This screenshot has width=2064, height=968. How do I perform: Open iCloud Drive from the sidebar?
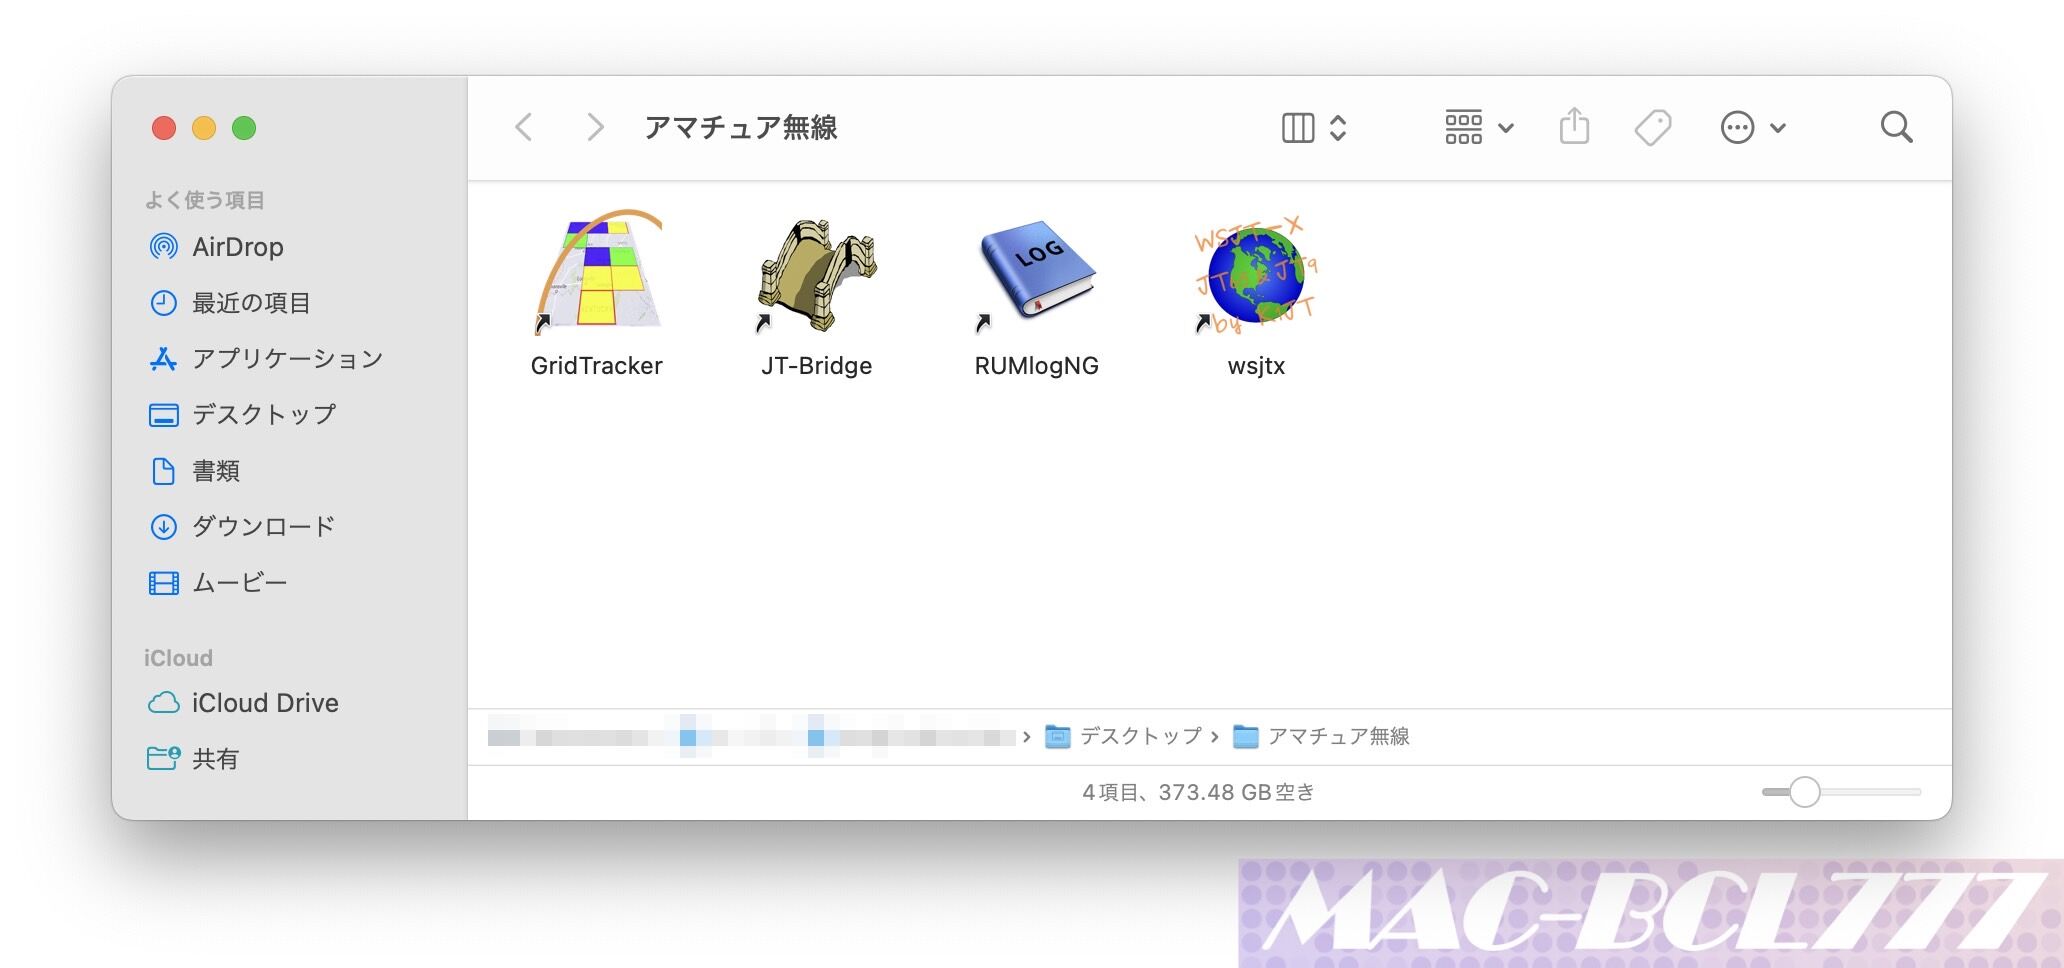point(265,702)
